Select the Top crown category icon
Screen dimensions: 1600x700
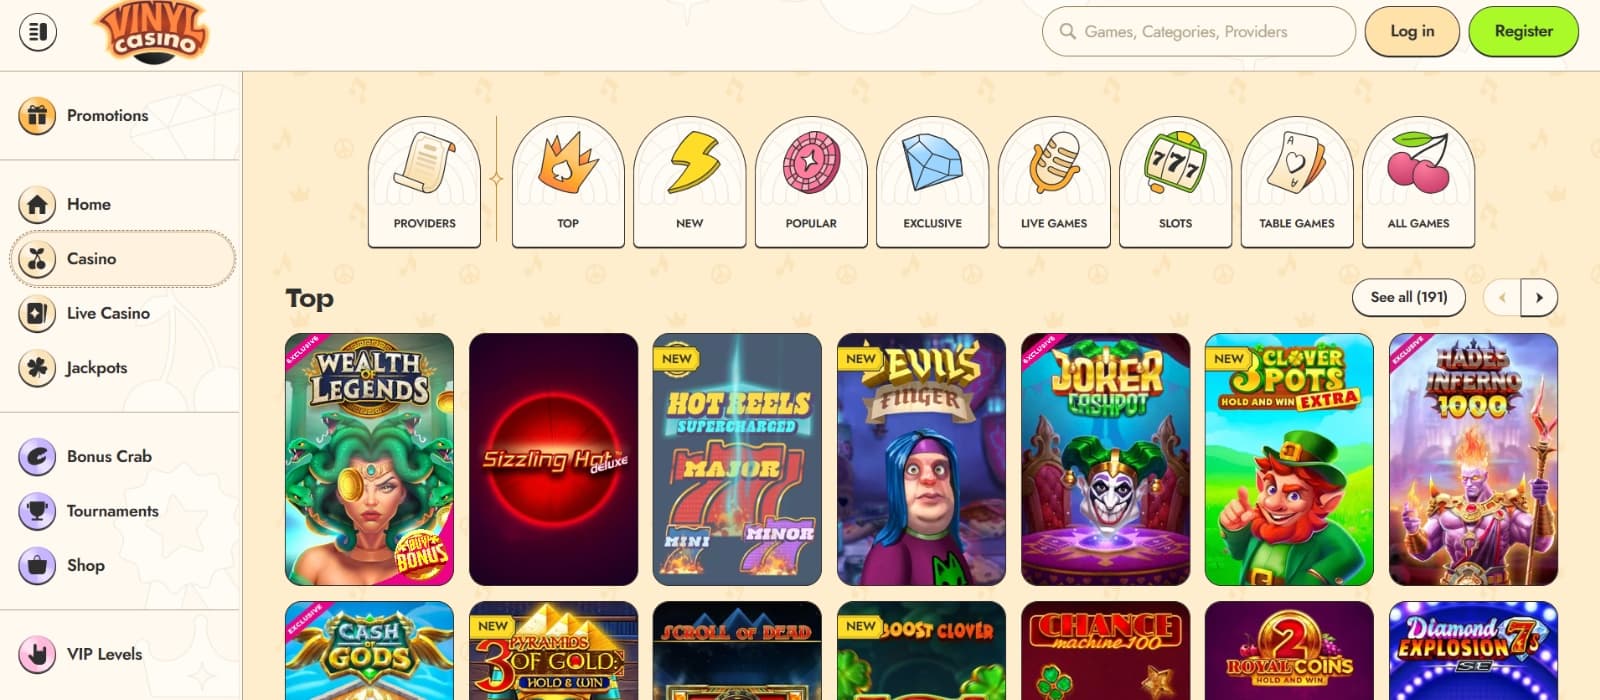point(568,182)
